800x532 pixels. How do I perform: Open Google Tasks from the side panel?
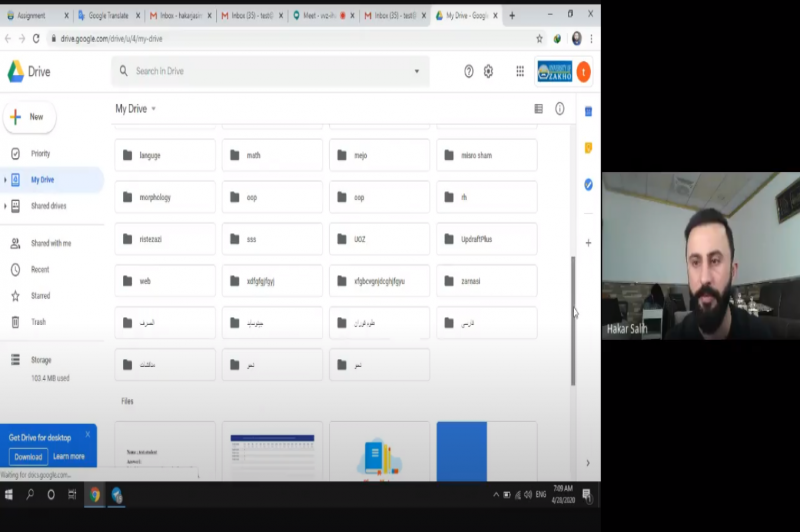pos(588,184)
